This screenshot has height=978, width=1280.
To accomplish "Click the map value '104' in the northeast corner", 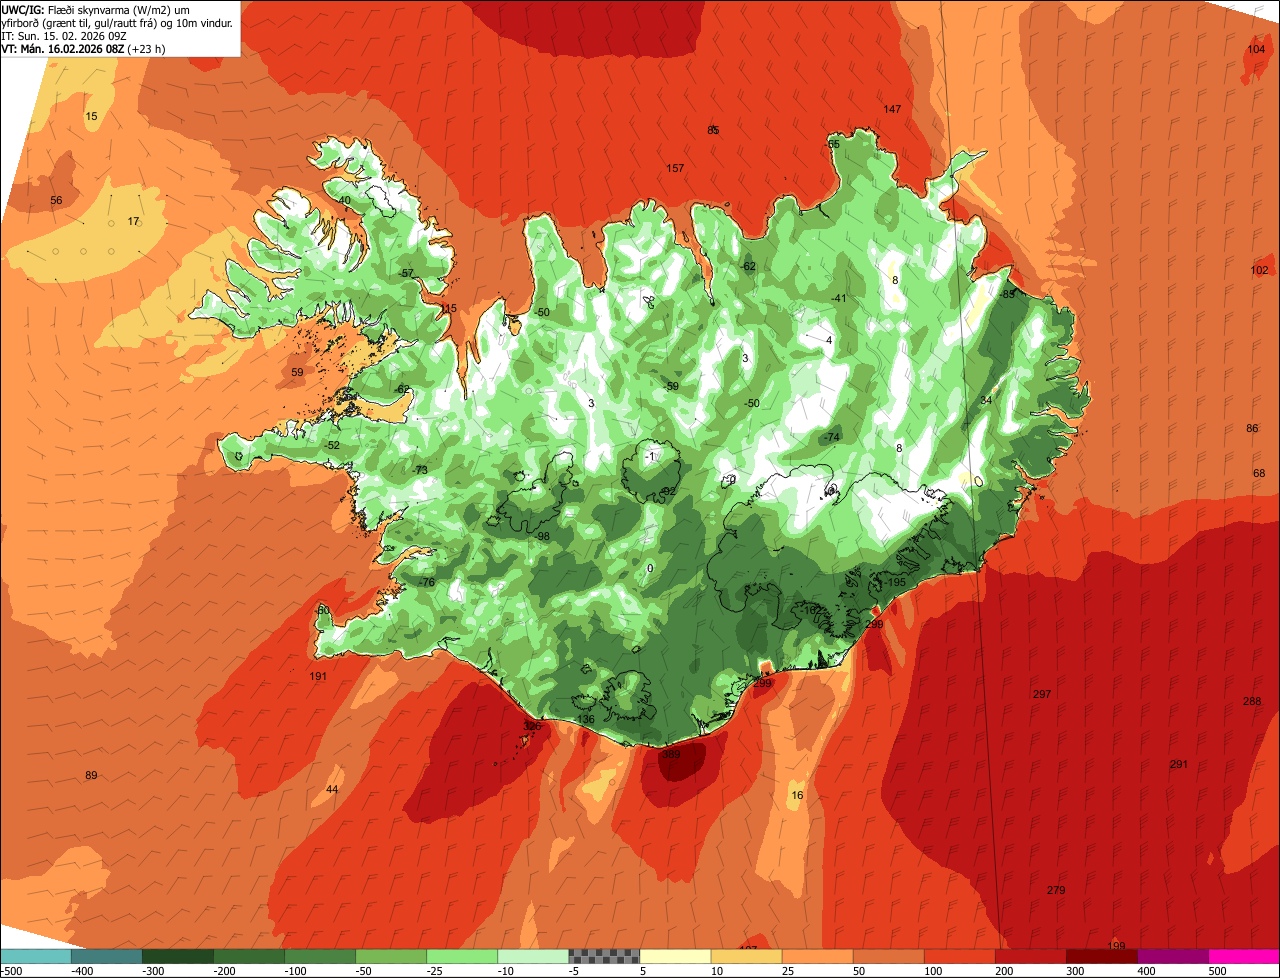I will click(x=1257, y=49).
